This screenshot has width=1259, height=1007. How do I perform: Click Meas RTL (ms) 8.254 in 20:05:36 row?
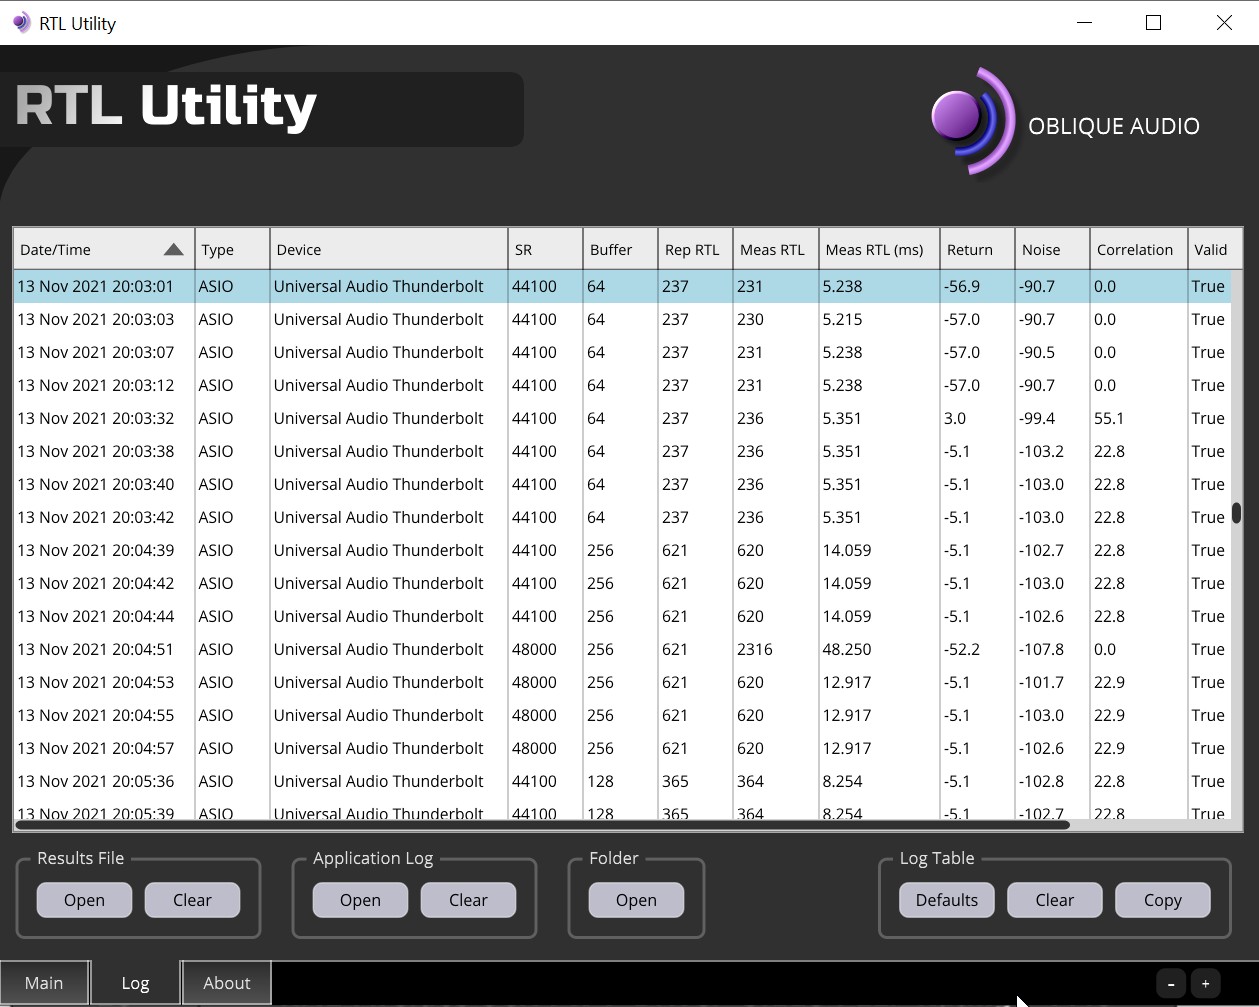842,781
